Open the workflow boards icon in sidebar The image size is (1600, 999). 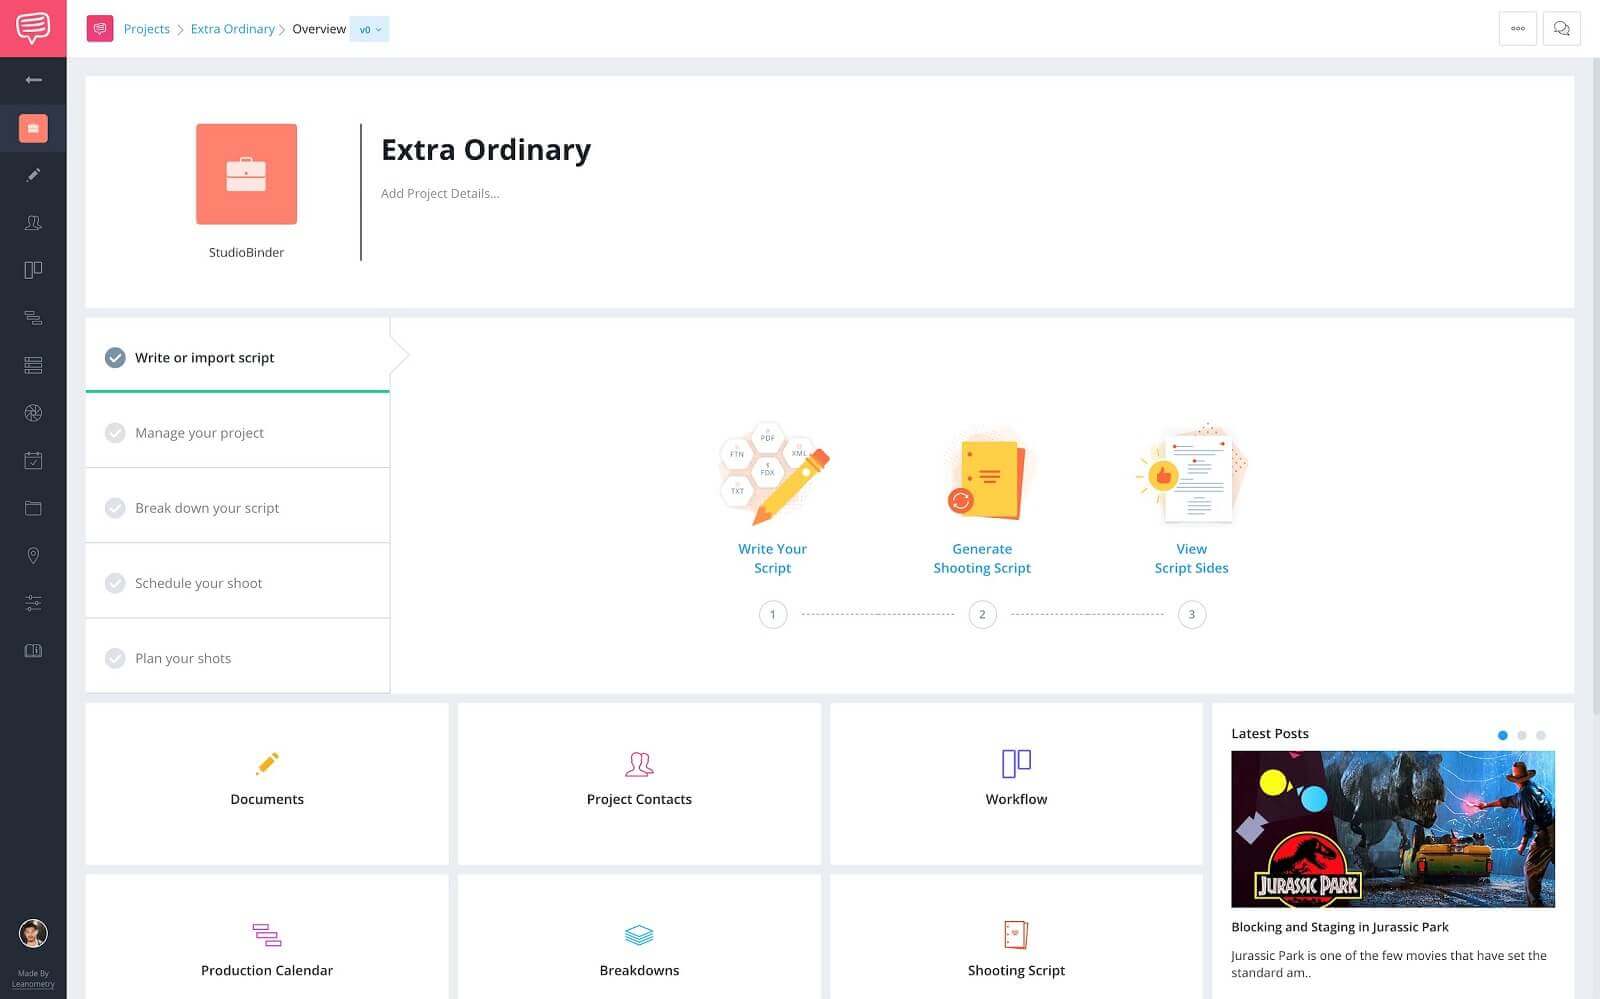click(x=33, y=270)
